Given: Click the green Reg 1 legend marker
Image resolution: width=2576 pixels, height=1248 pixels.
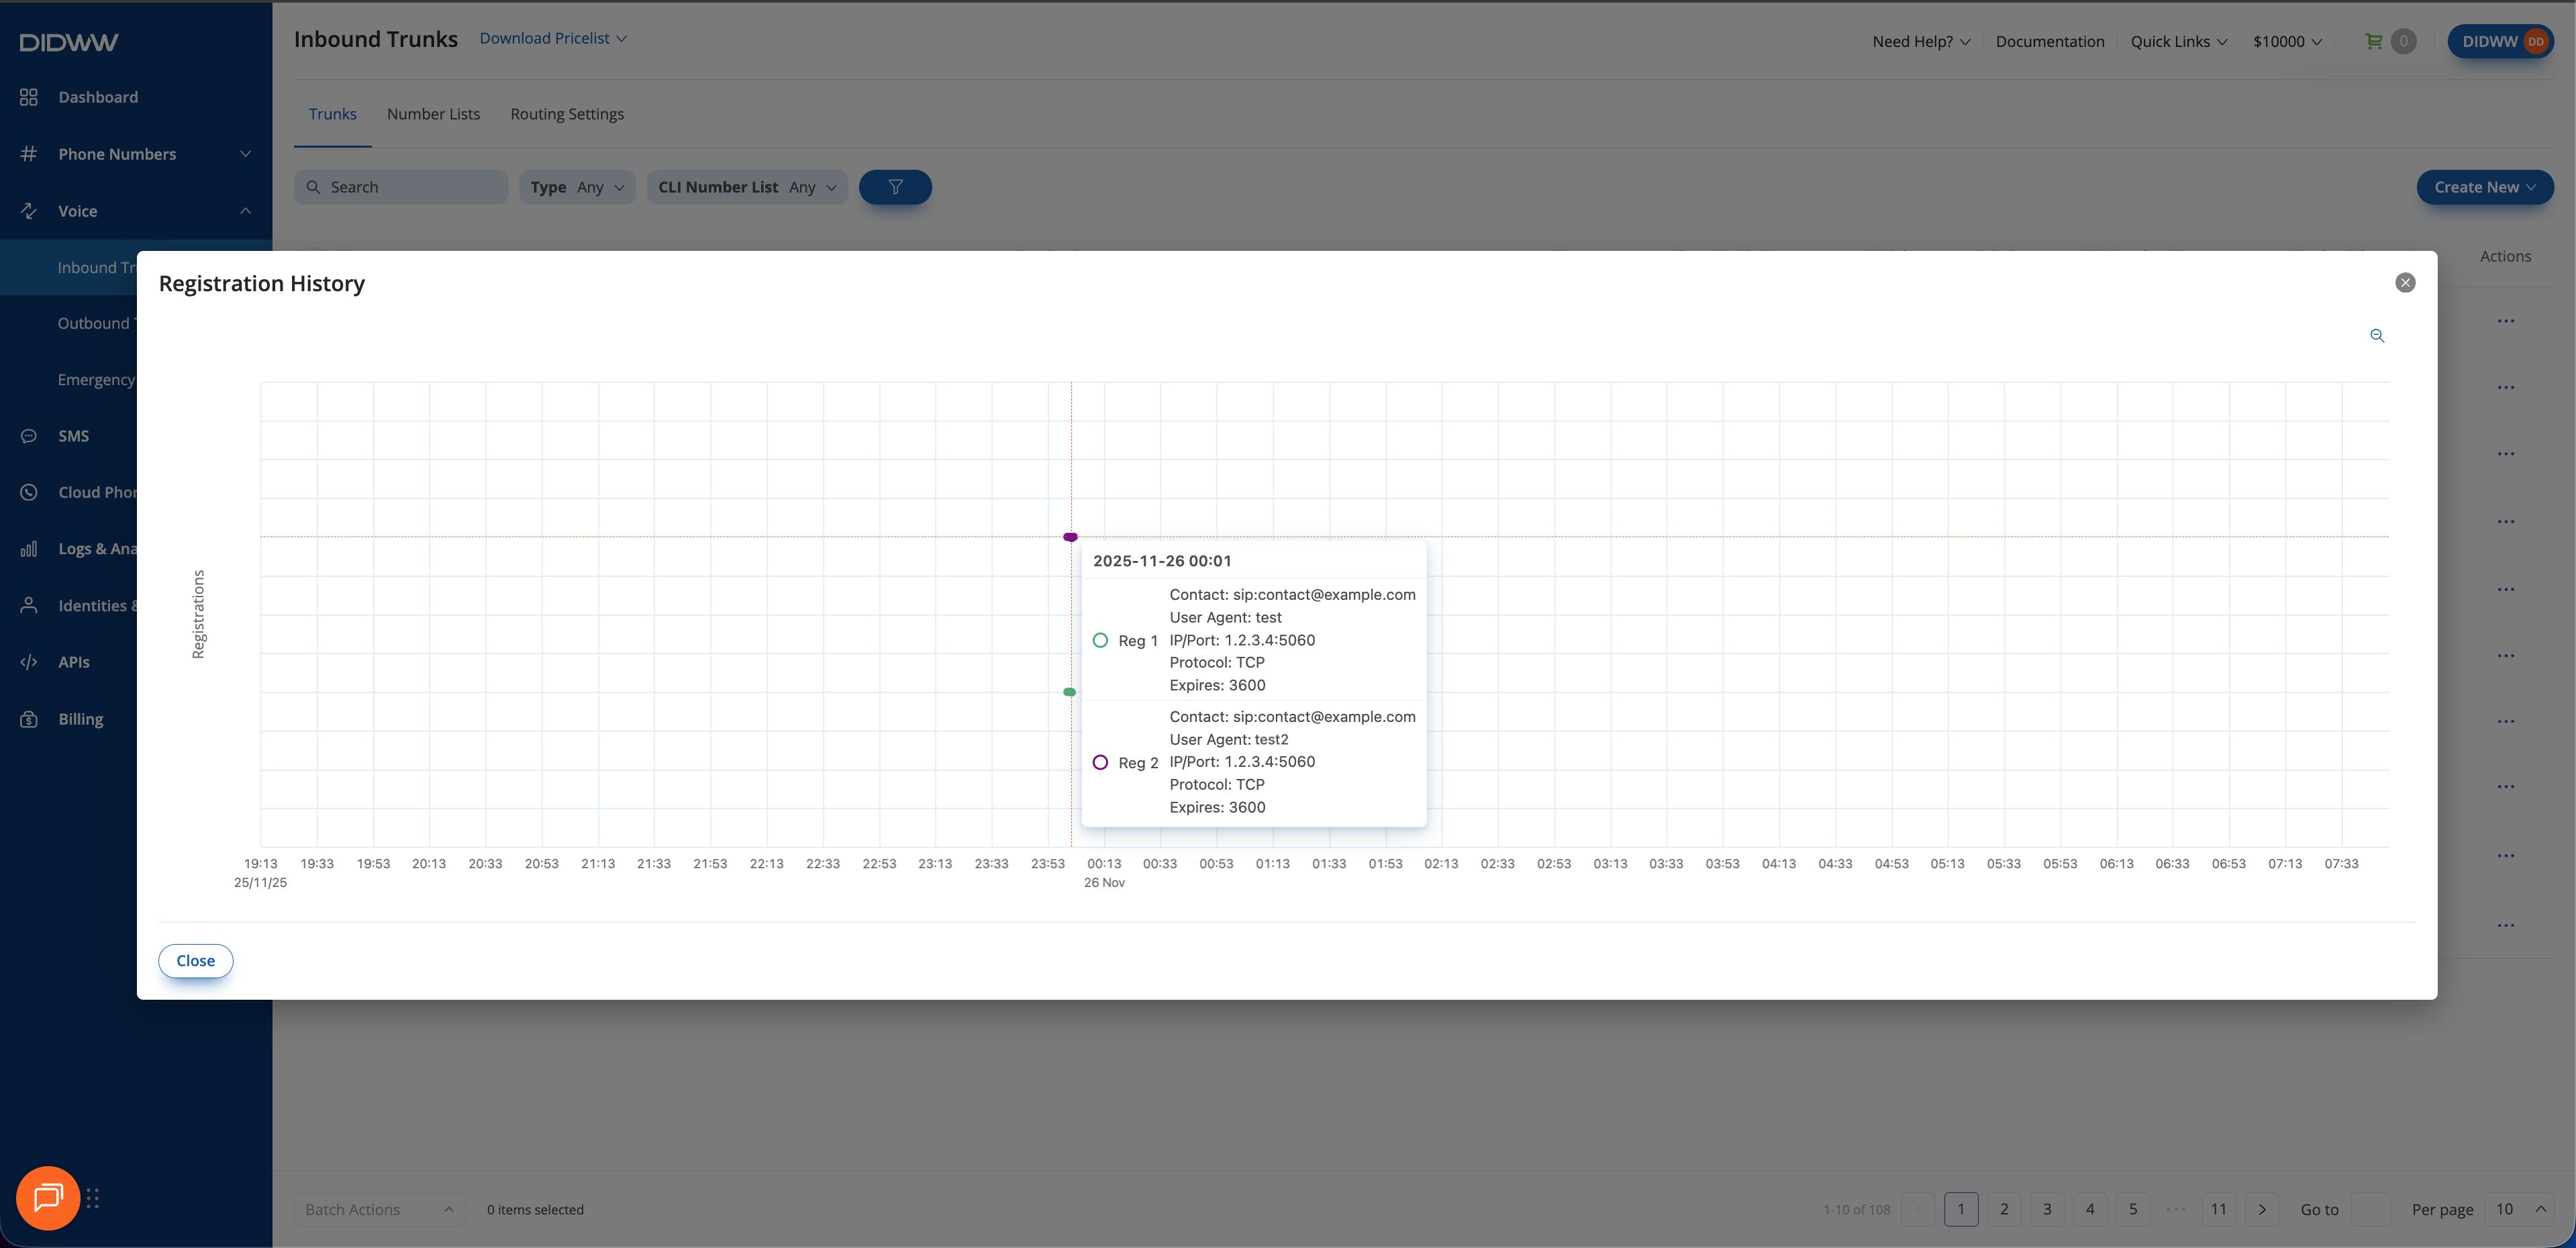Looking at the screenshot, I should 1100,640.
